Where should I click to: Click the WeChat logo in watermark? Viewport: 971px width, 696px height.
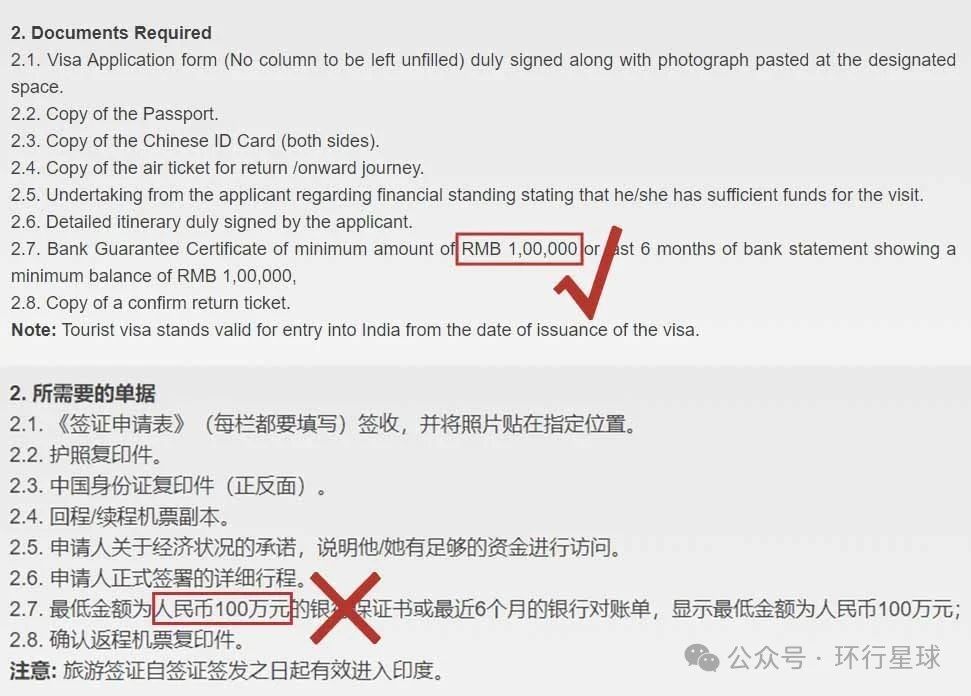tap(702, 658)
